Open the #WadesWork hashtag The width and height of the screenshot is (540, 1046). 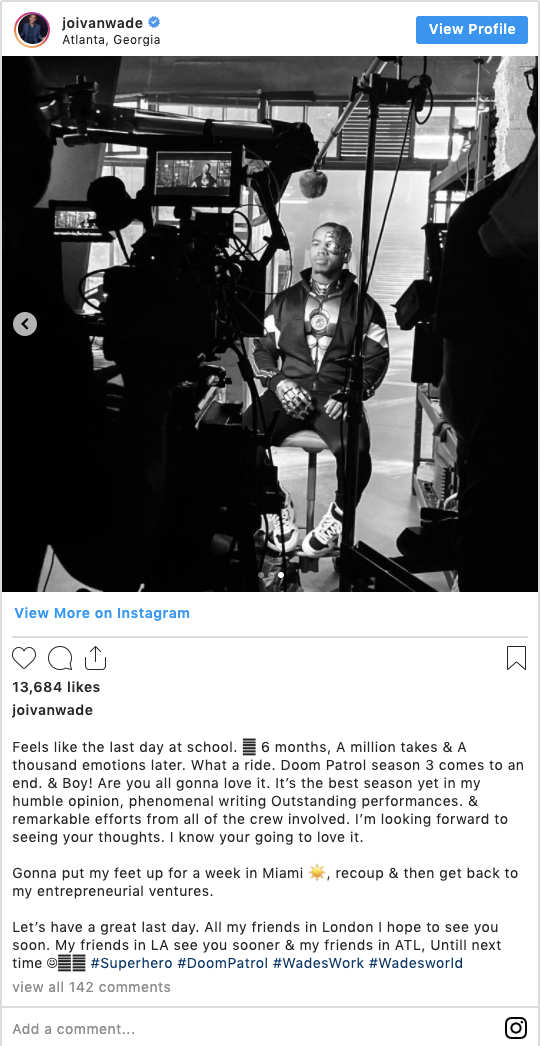pyautogui.click(x=318, y=963)
